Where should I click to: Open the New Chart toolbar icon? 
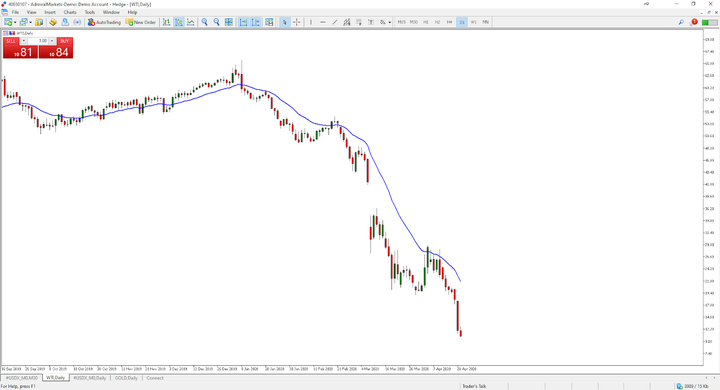[8, 22]
